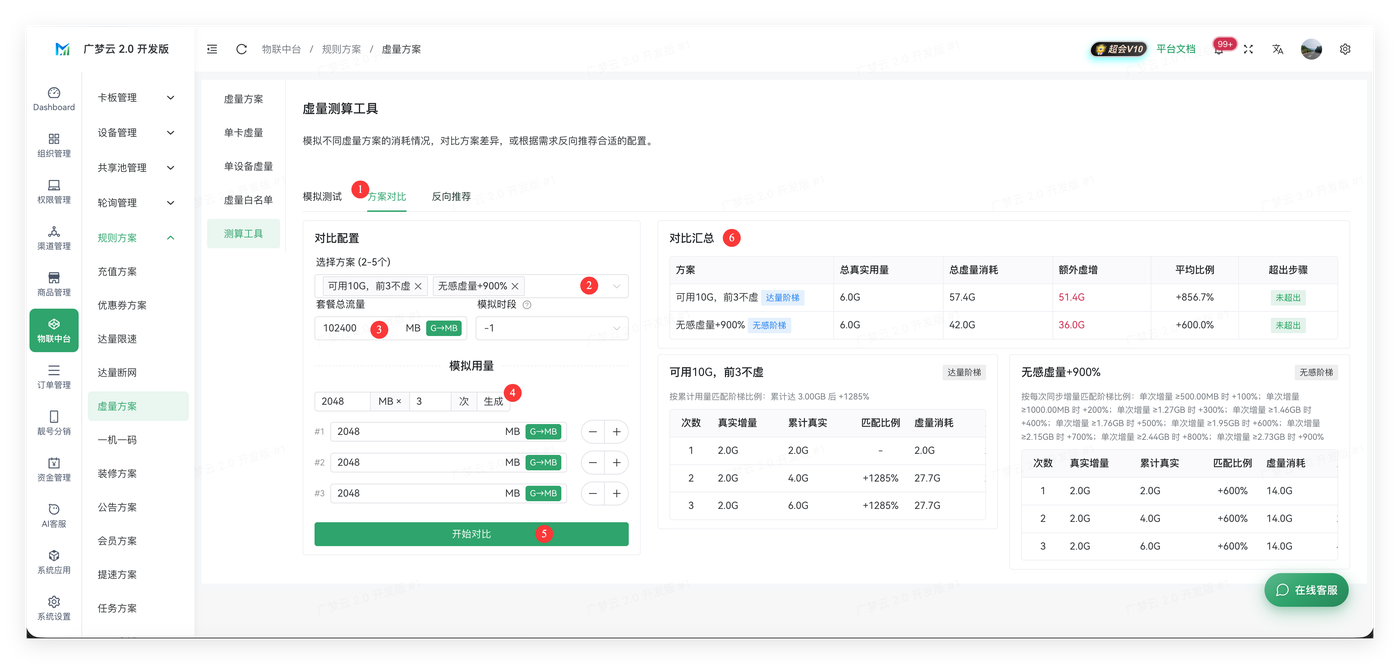
Task: Switch to the 模拟测试 tab
Action: [322, 197]
